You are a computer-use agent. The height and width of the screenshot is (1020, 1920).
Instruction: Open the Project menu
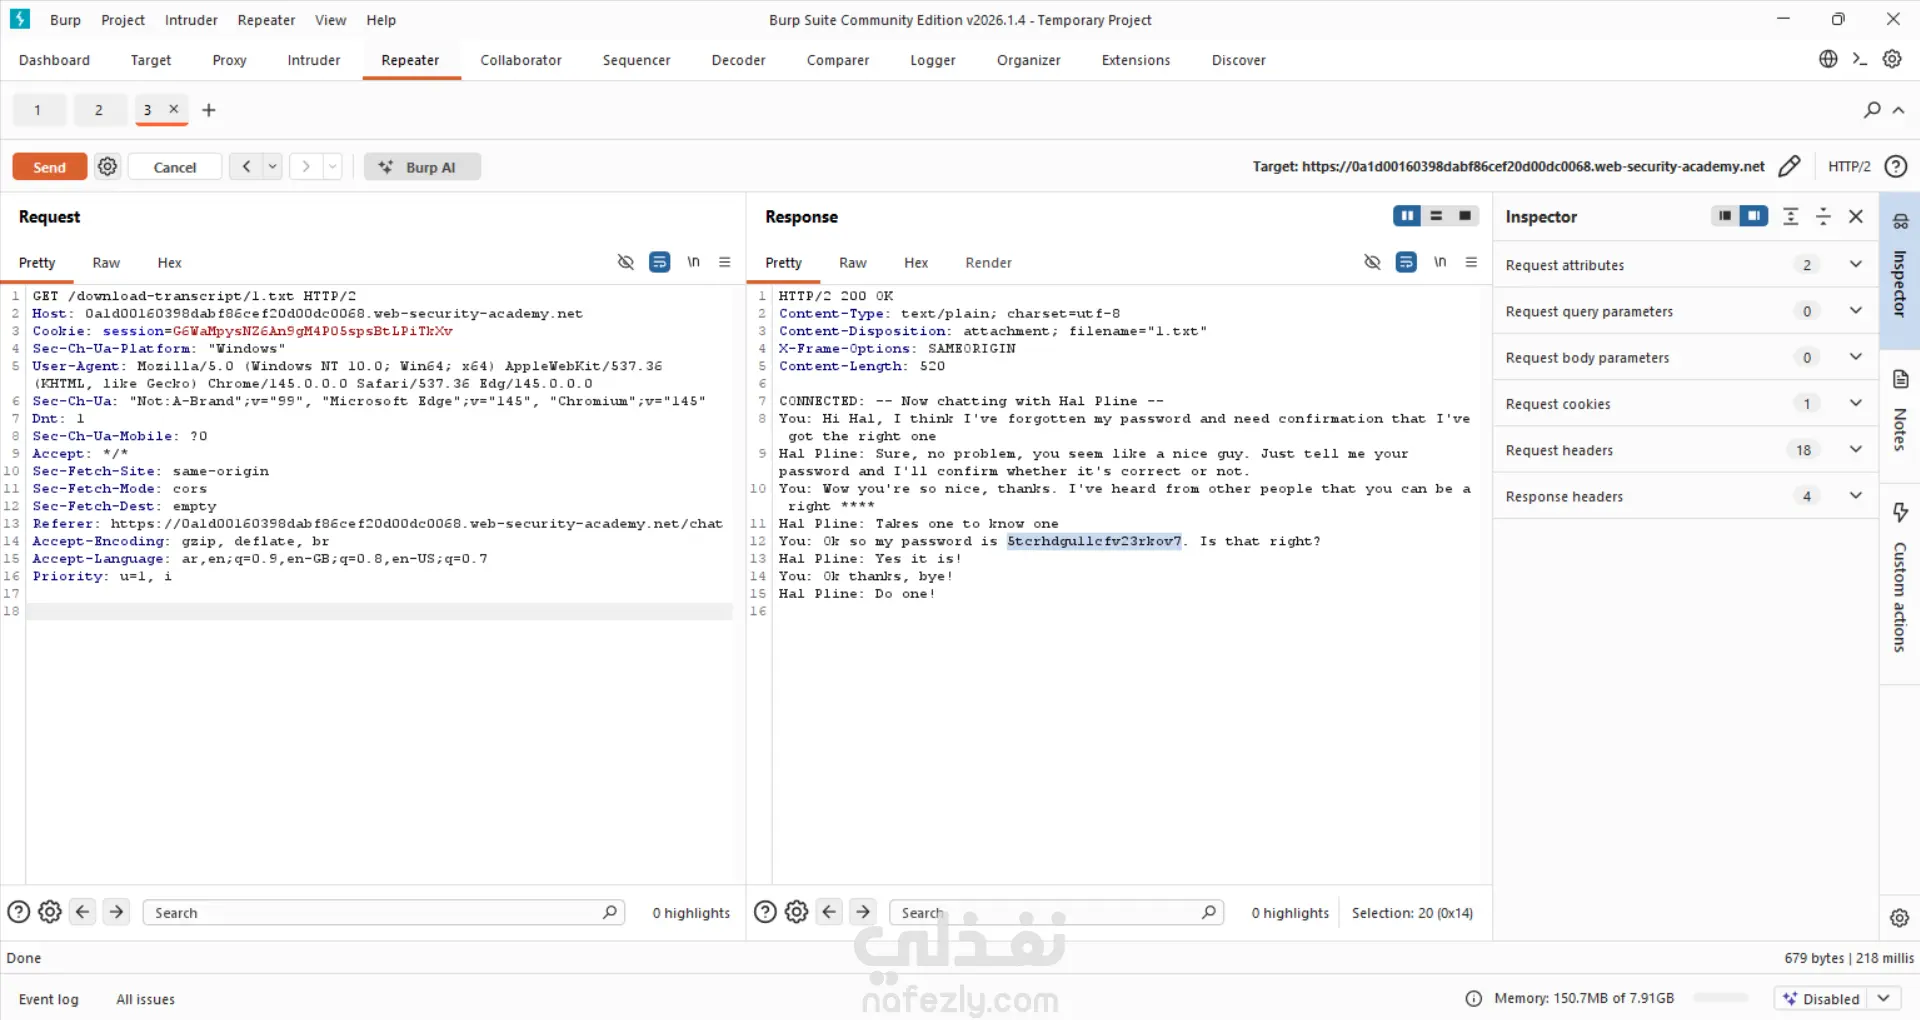click(x=123, y=20)
